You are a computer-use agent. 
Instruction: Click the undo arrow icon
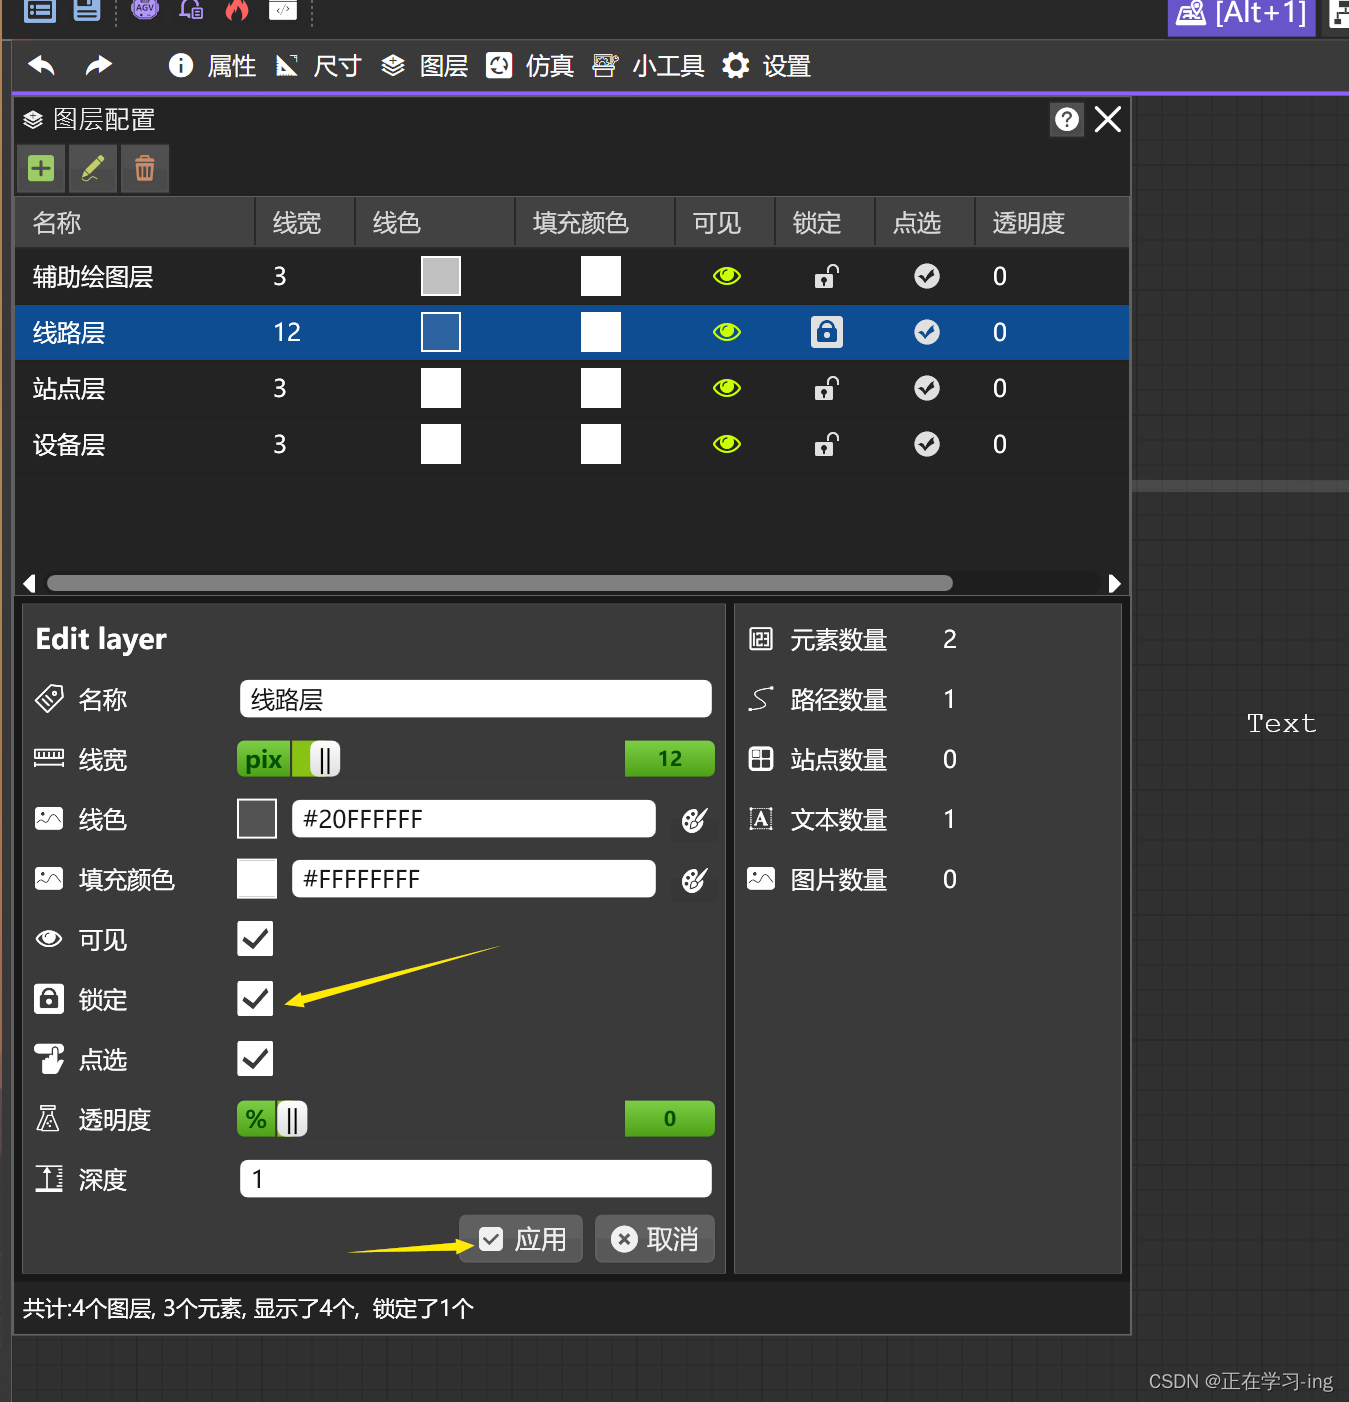click(41, 66)
